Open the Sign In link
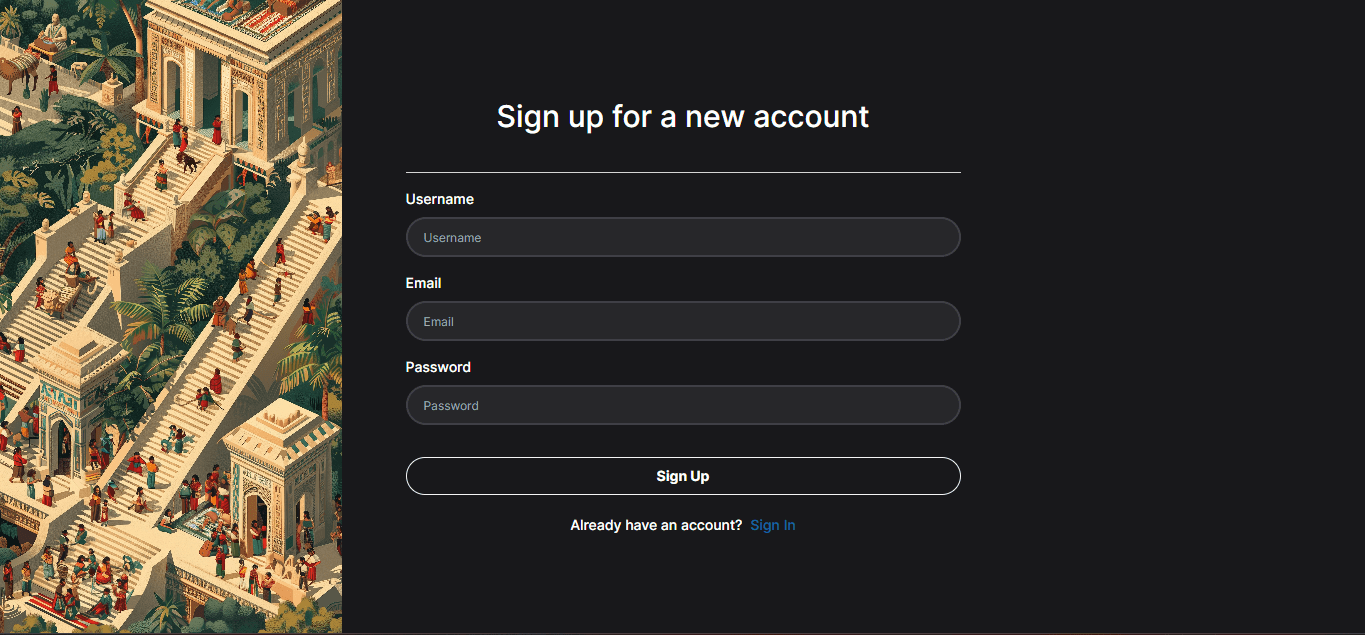Image resolution: width=1365 pixels, height=635 pixels. point(773,525)
